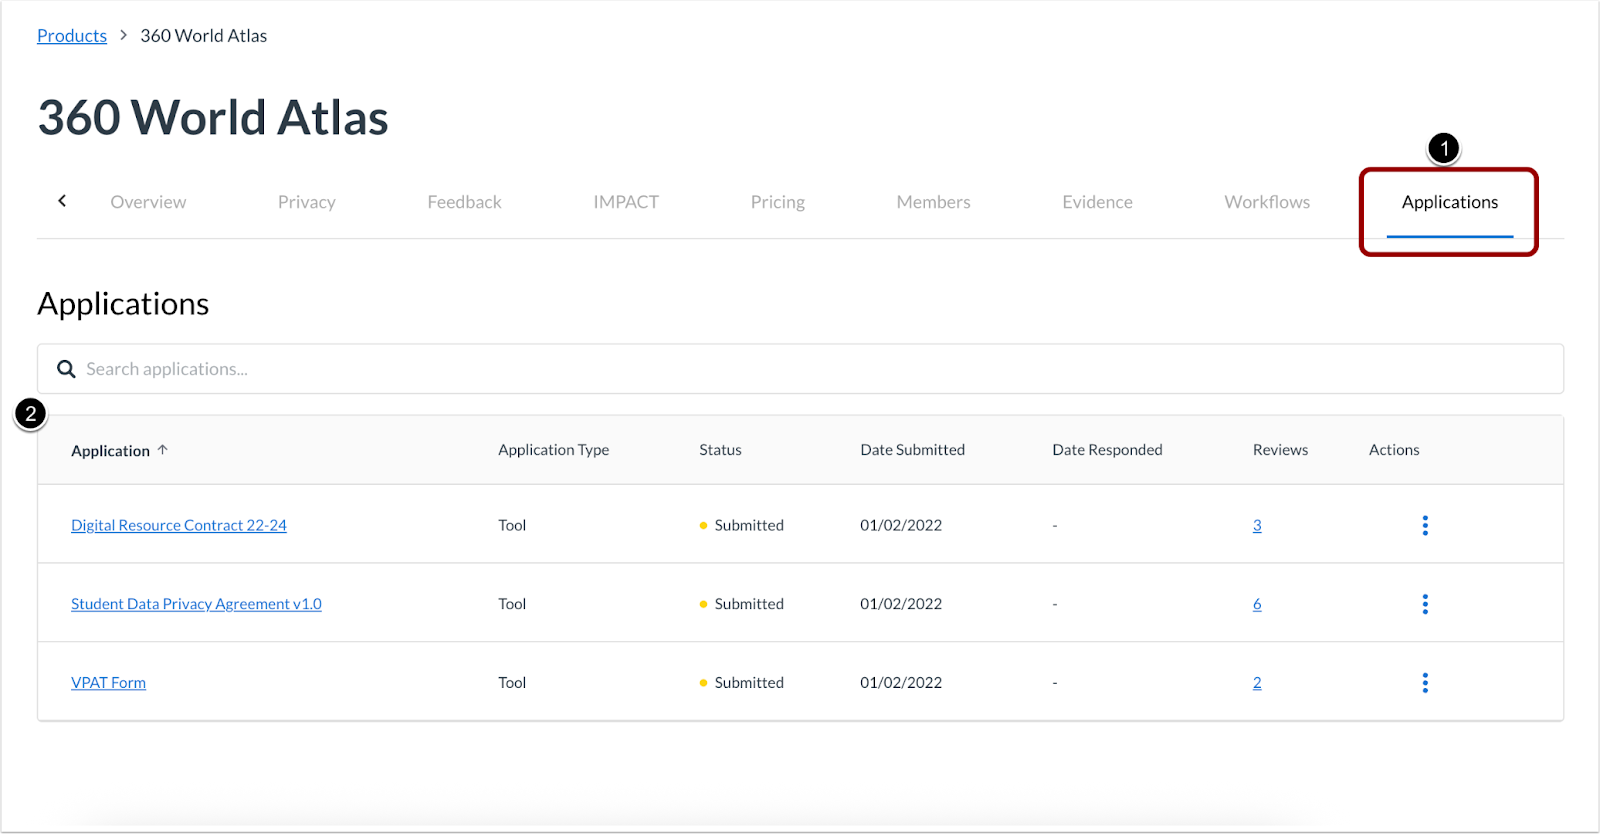The width and height of the screenshot is (1600, 834).
Task: Open Digital Resource Contract 22-24 link
Action: pos(179,525)
